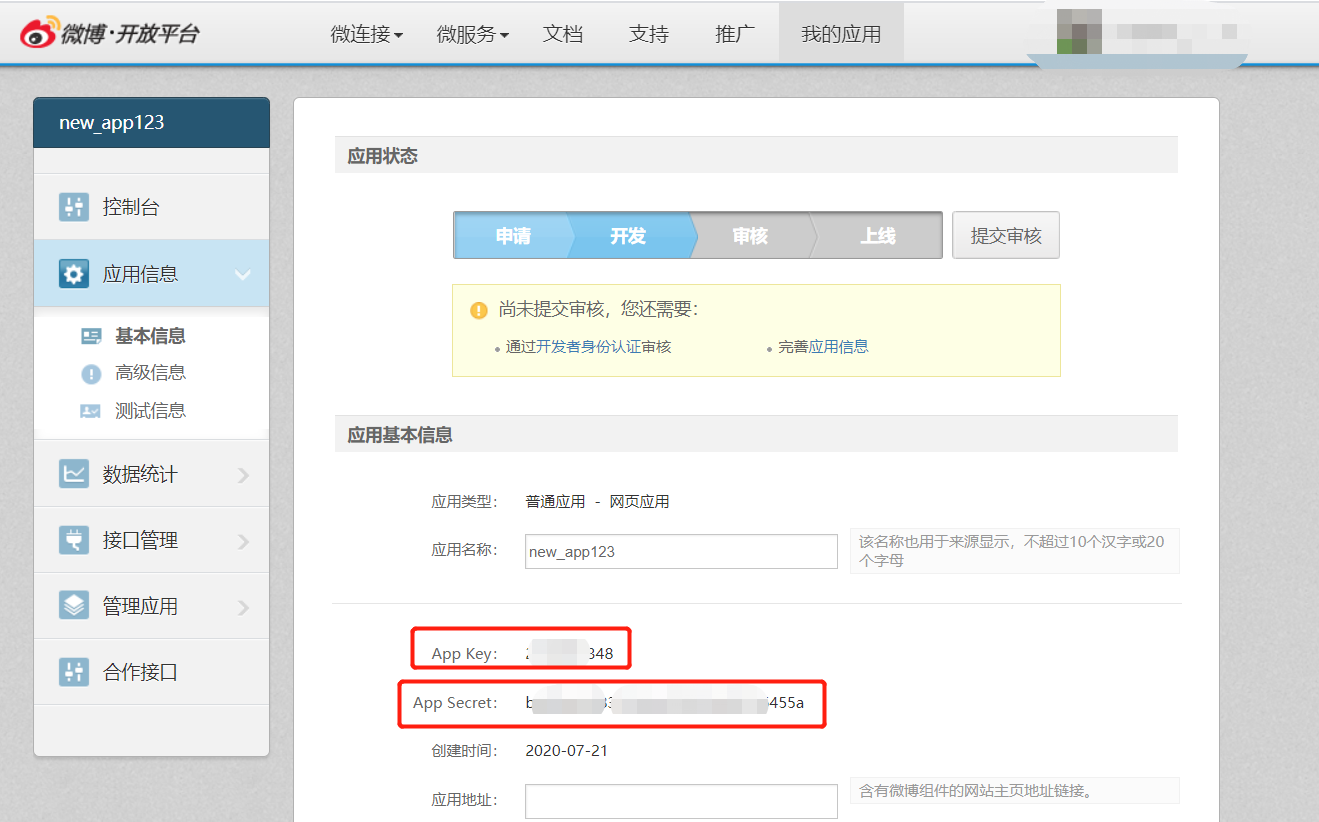Screen dimensions: 1319x822
Task: Click the 申请 status step
Action: pyautogui.click(x=513, y=236)
